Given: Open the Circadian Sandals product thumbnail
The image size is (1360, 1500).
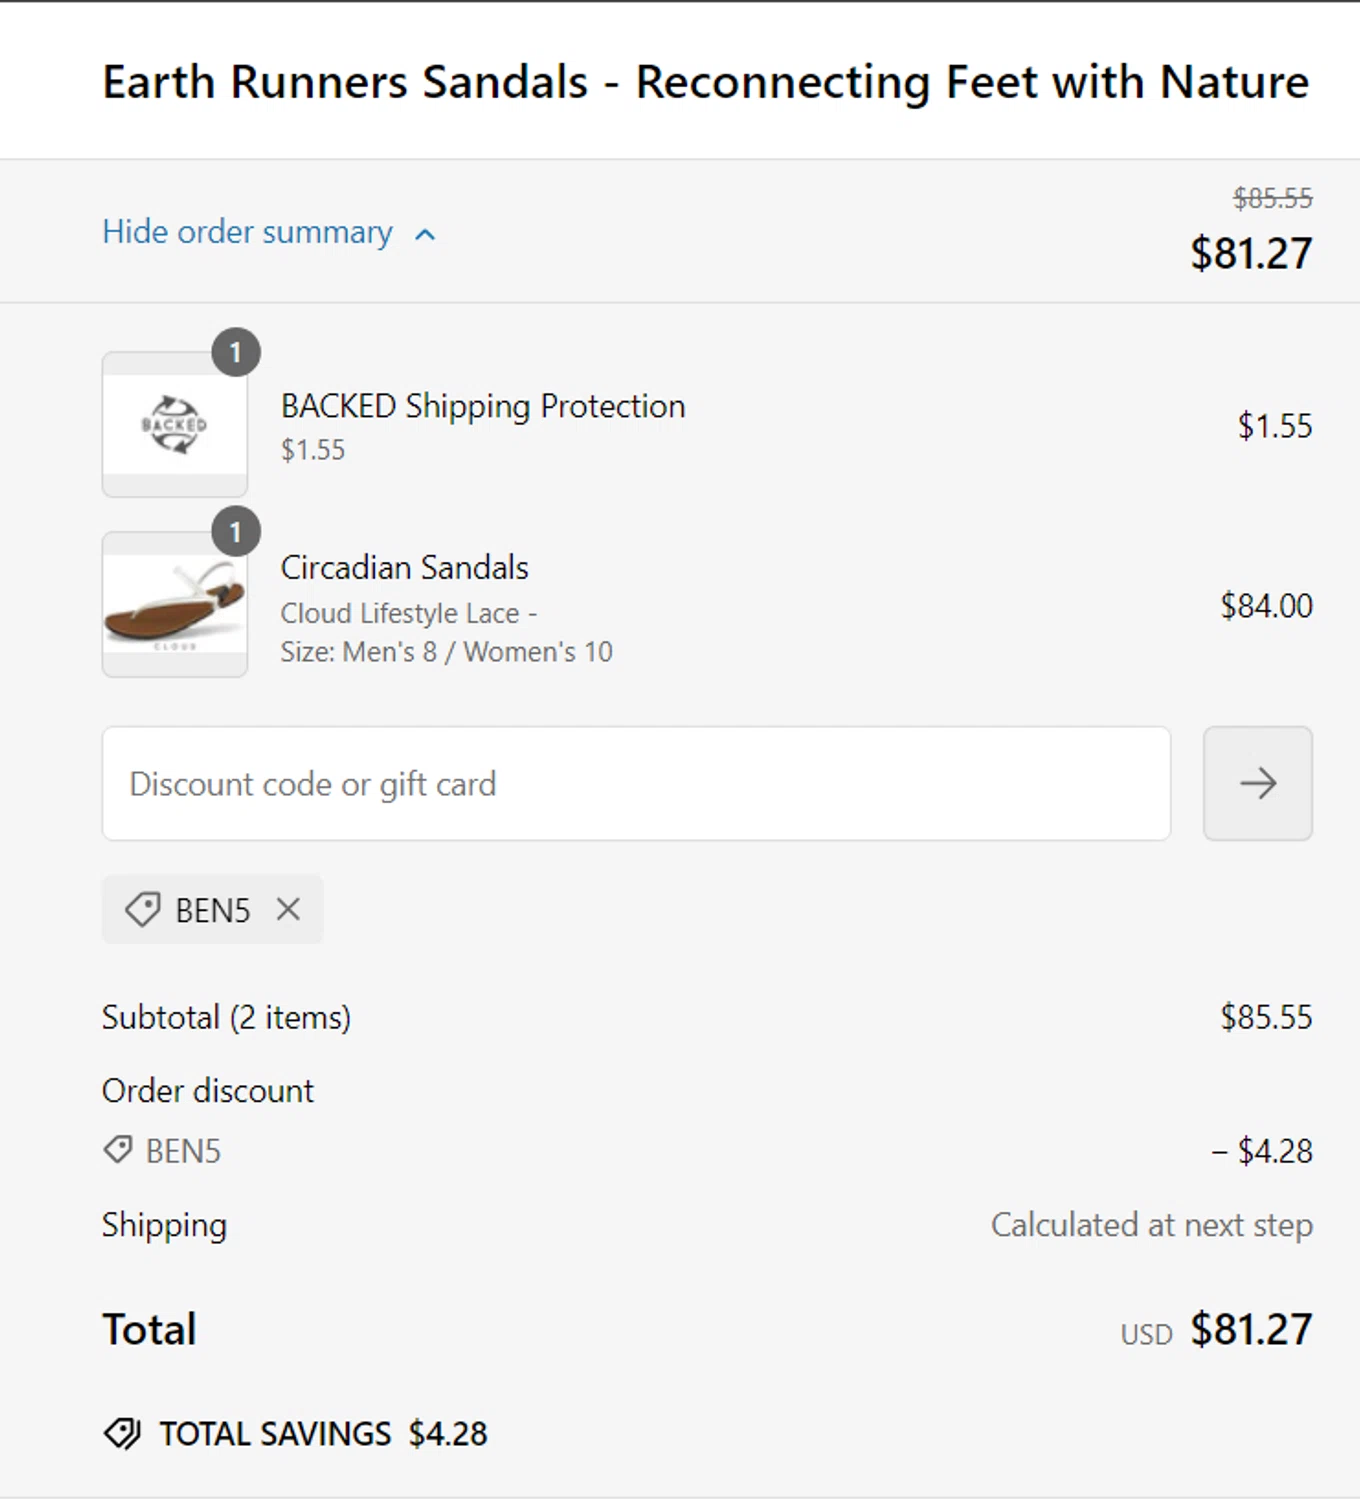Looking at the screenshot, I should pyautogui.click(x=175, y=604).
